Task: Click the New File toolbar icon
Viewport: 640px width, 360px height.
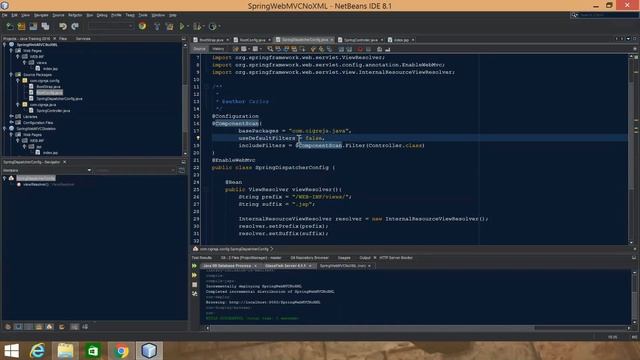Action: [x=10, y=27]
